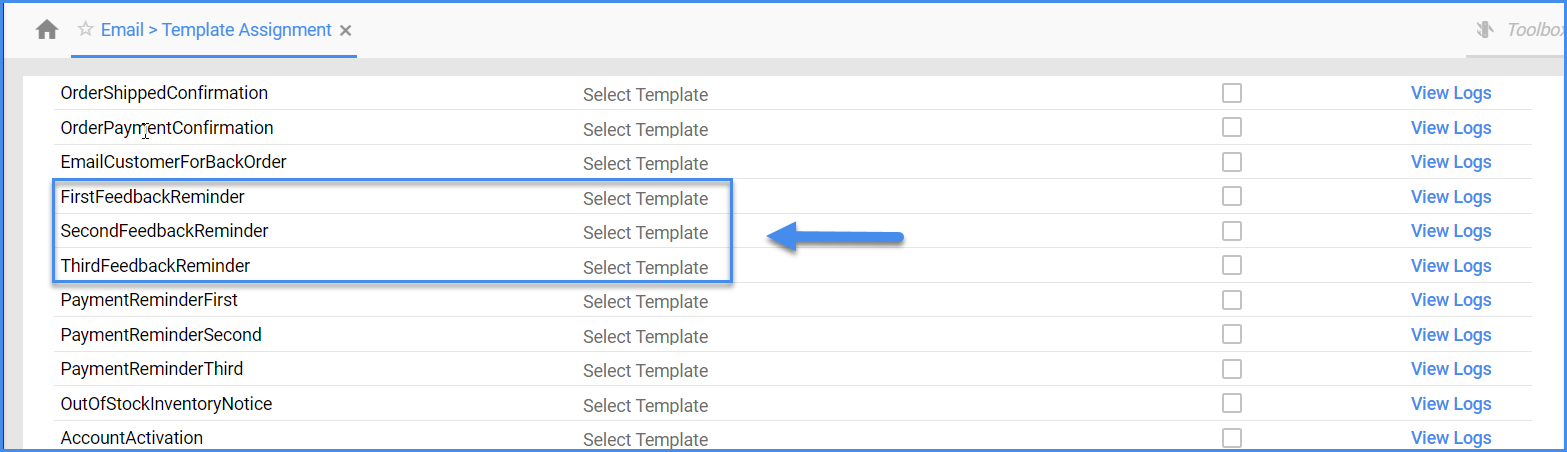Check the PaymentReminderSecond checkbox

tap(1232, 334)
